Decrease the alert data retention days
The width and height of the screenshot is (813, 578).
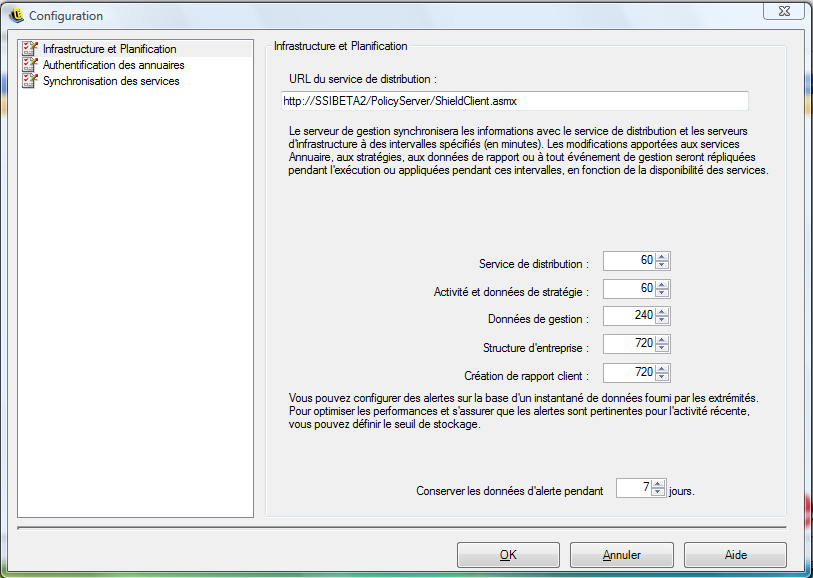(x=658, y=491)
